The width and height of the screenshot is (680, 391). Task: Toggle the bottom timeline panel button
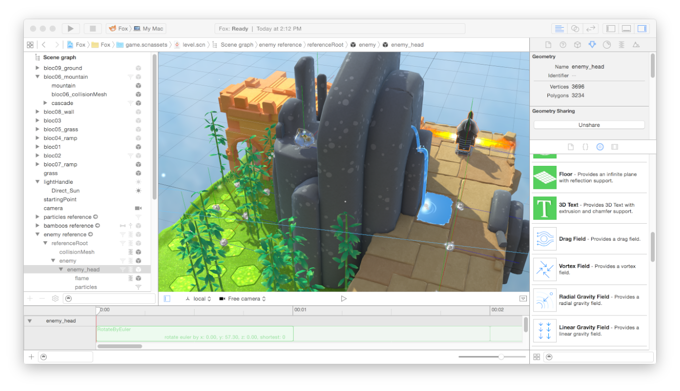pyautogui.click(x=523, y=299)
